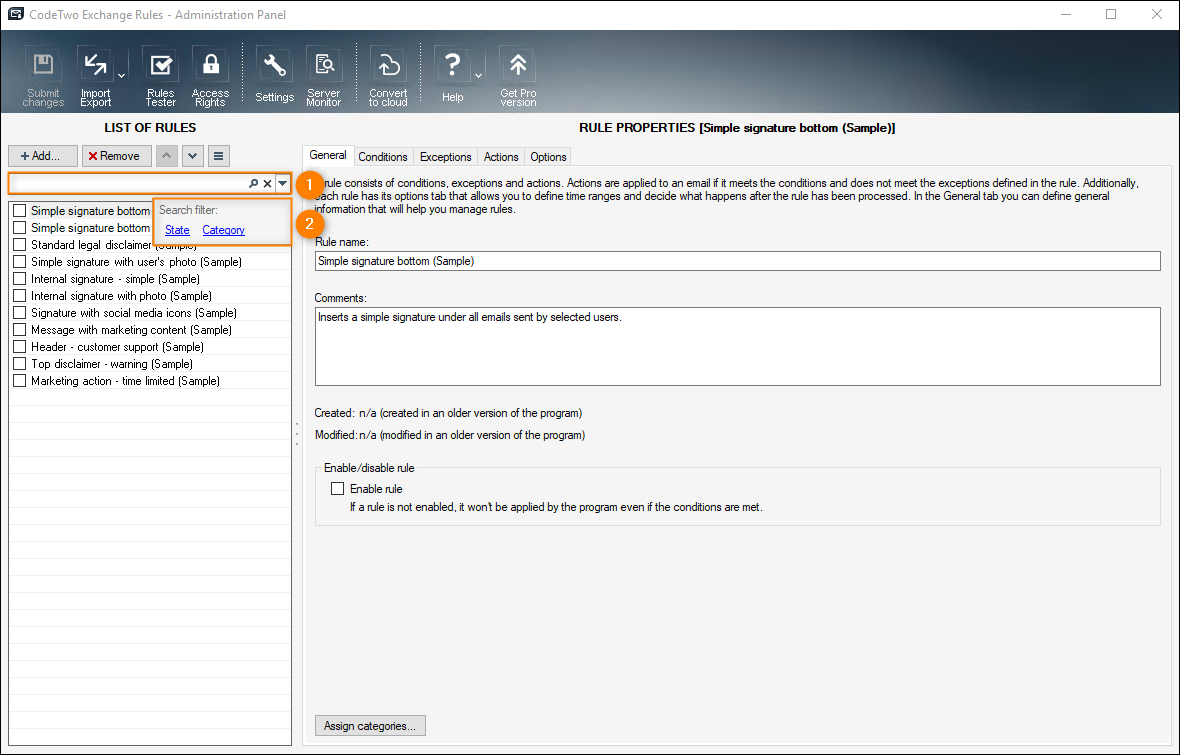Toggle Header - customer support checkbox
Screen dimensions: 1180x755
pos(20,347)
